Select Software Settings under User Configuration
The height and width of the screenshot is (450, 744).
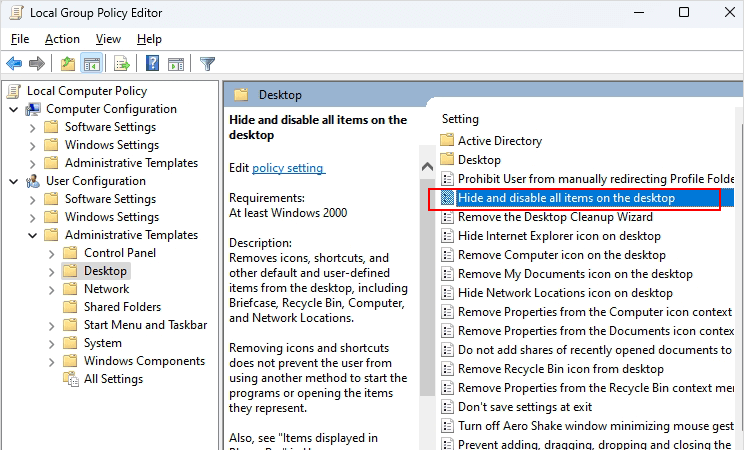tap(110, 198)
